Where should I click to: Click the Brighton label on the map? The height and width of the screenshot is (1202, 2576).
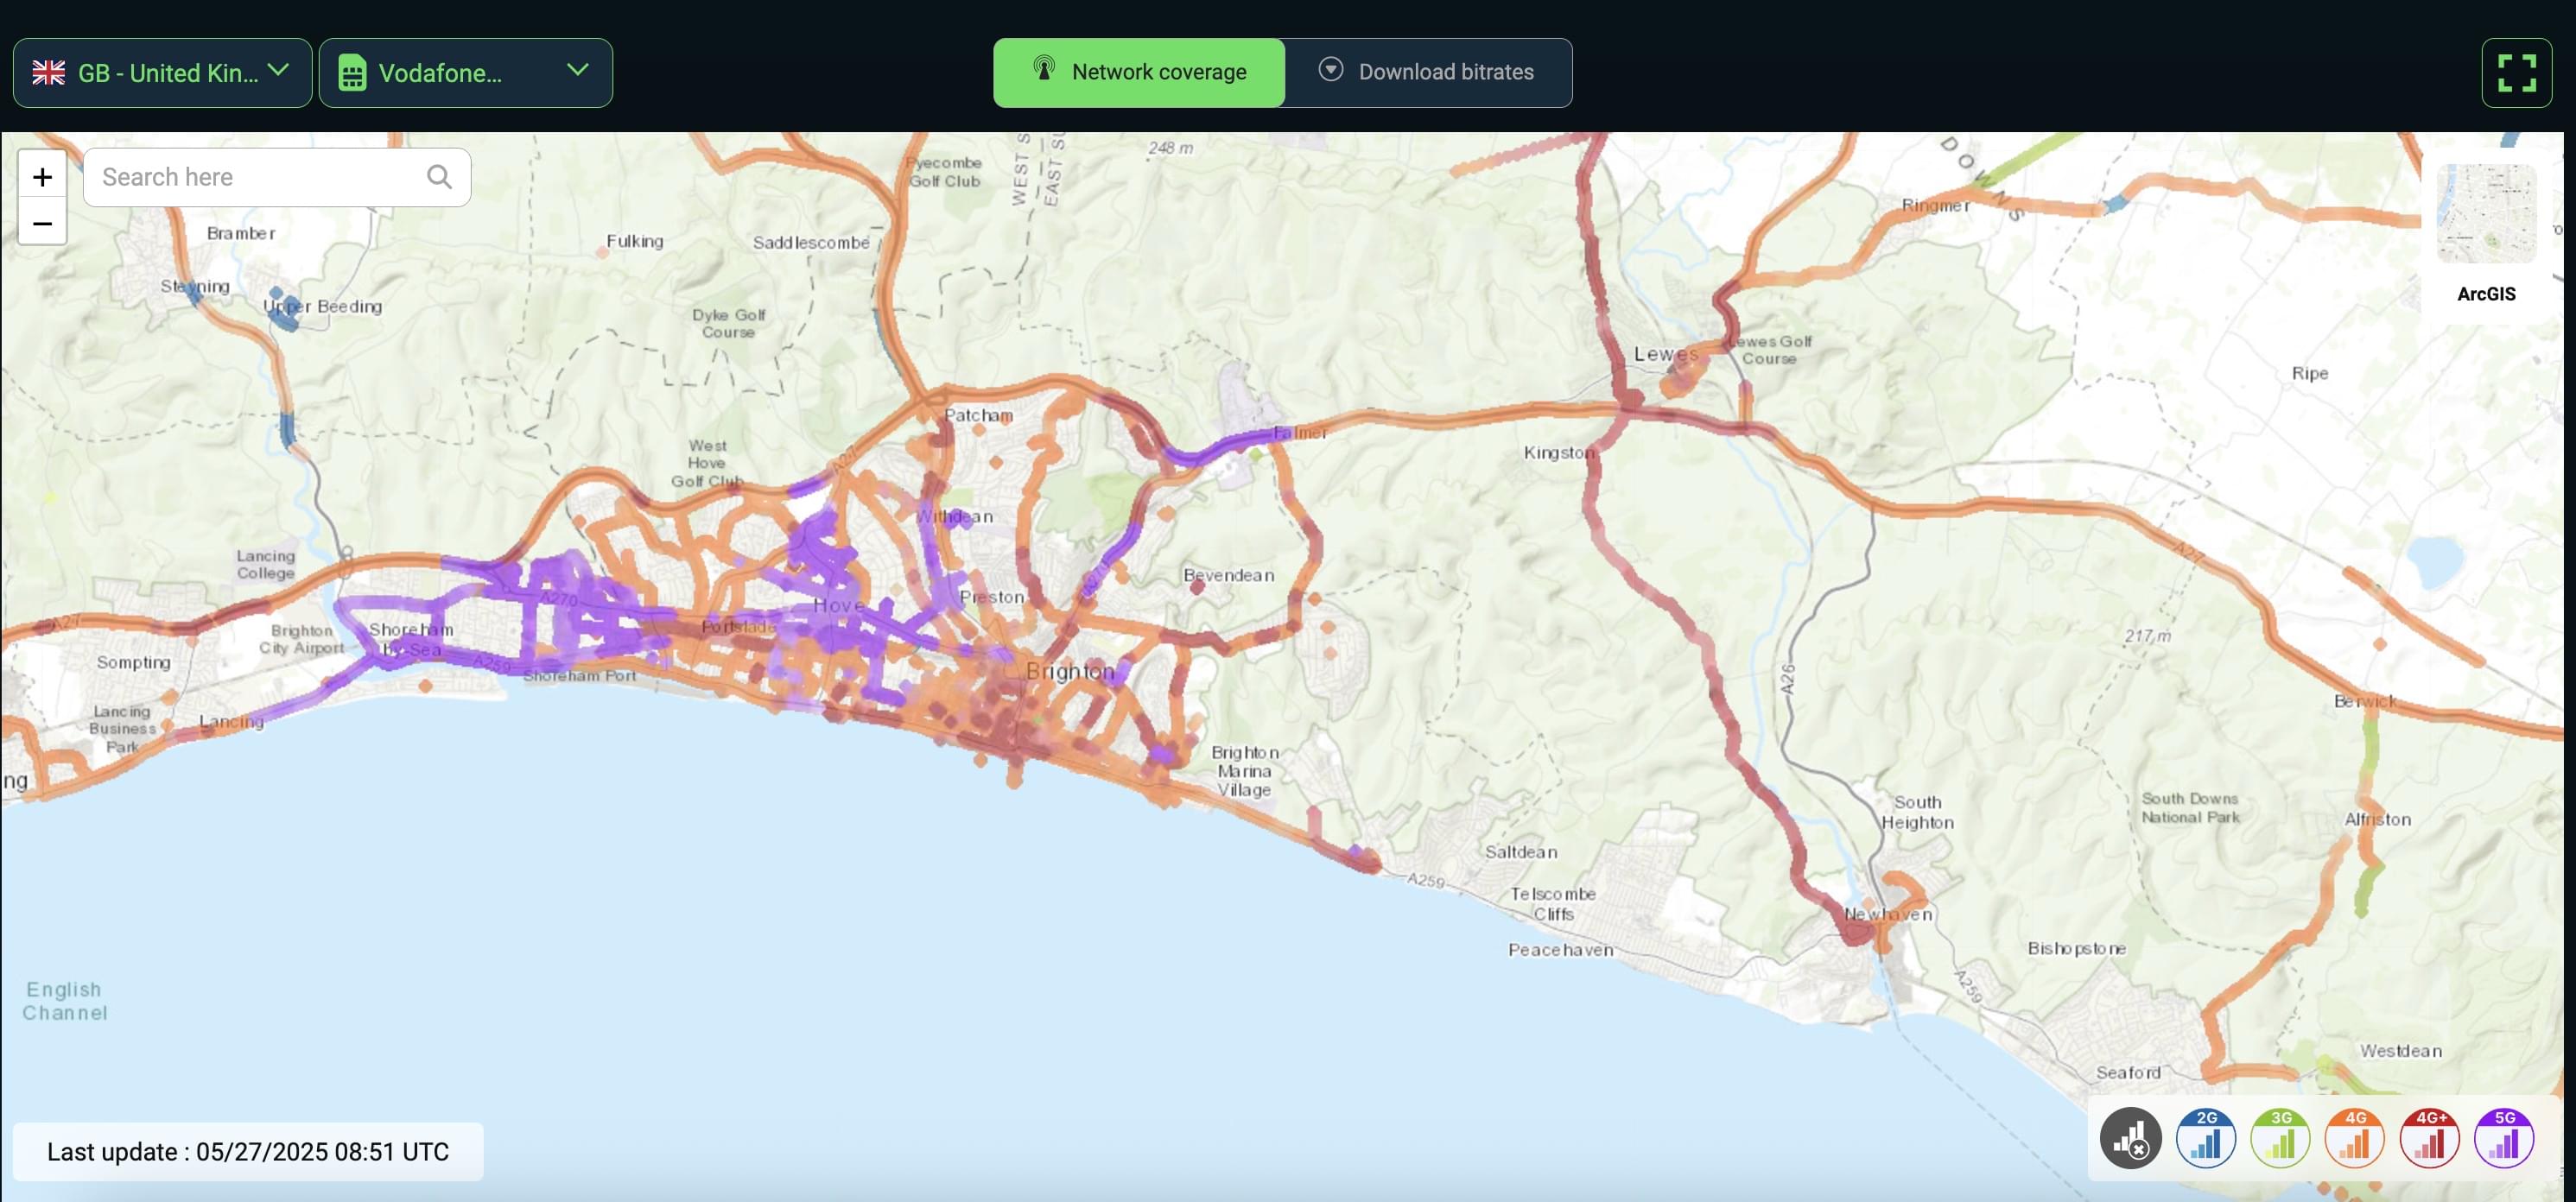point(1070,671)
